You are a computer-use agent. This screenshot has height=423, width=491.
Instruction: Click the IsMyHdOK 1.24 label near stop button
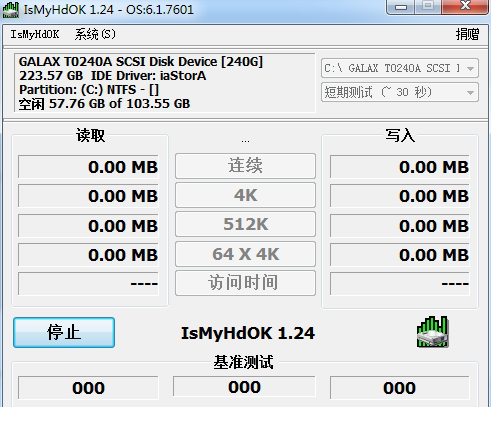click(x=247, y=333)
